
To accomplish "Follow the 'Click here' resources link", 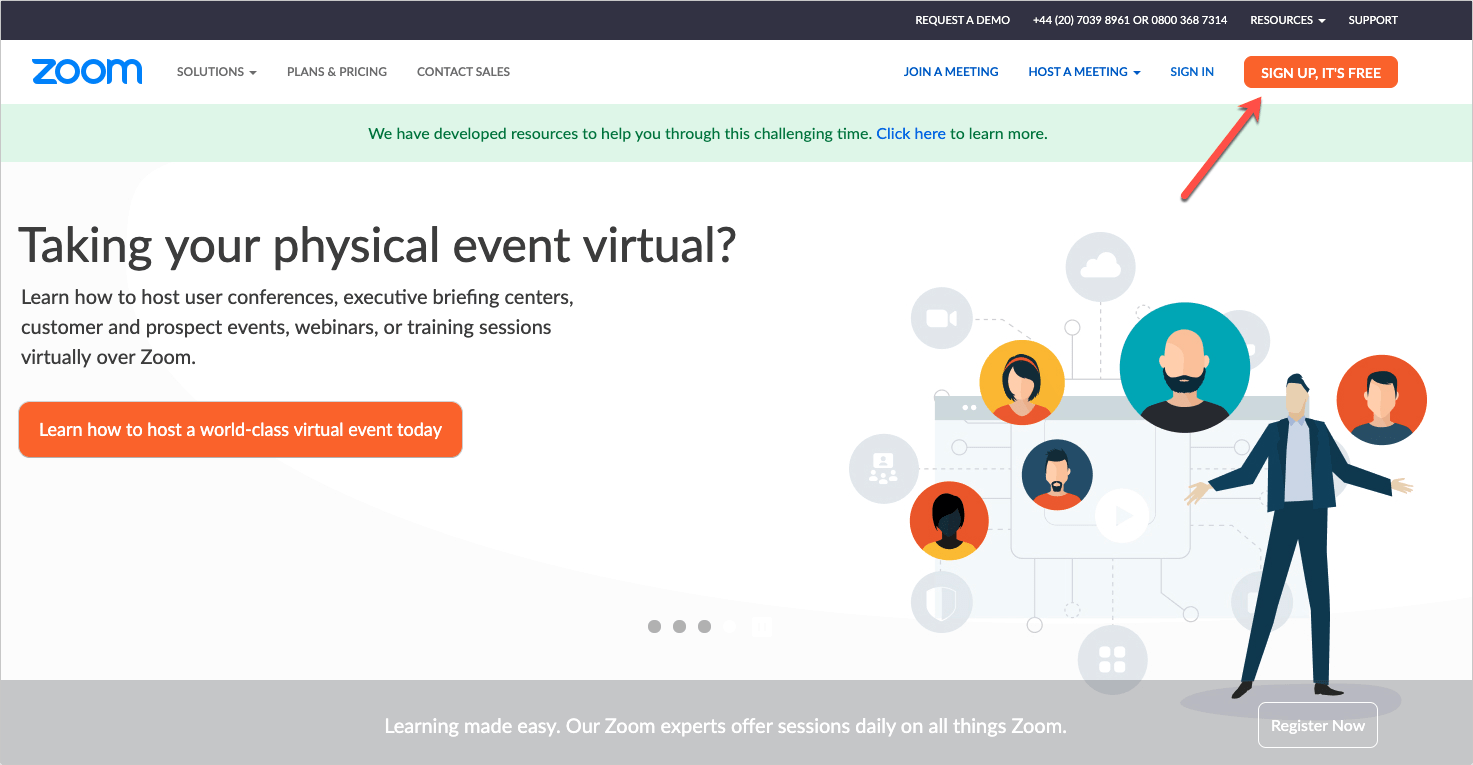I will coord(910,133).
